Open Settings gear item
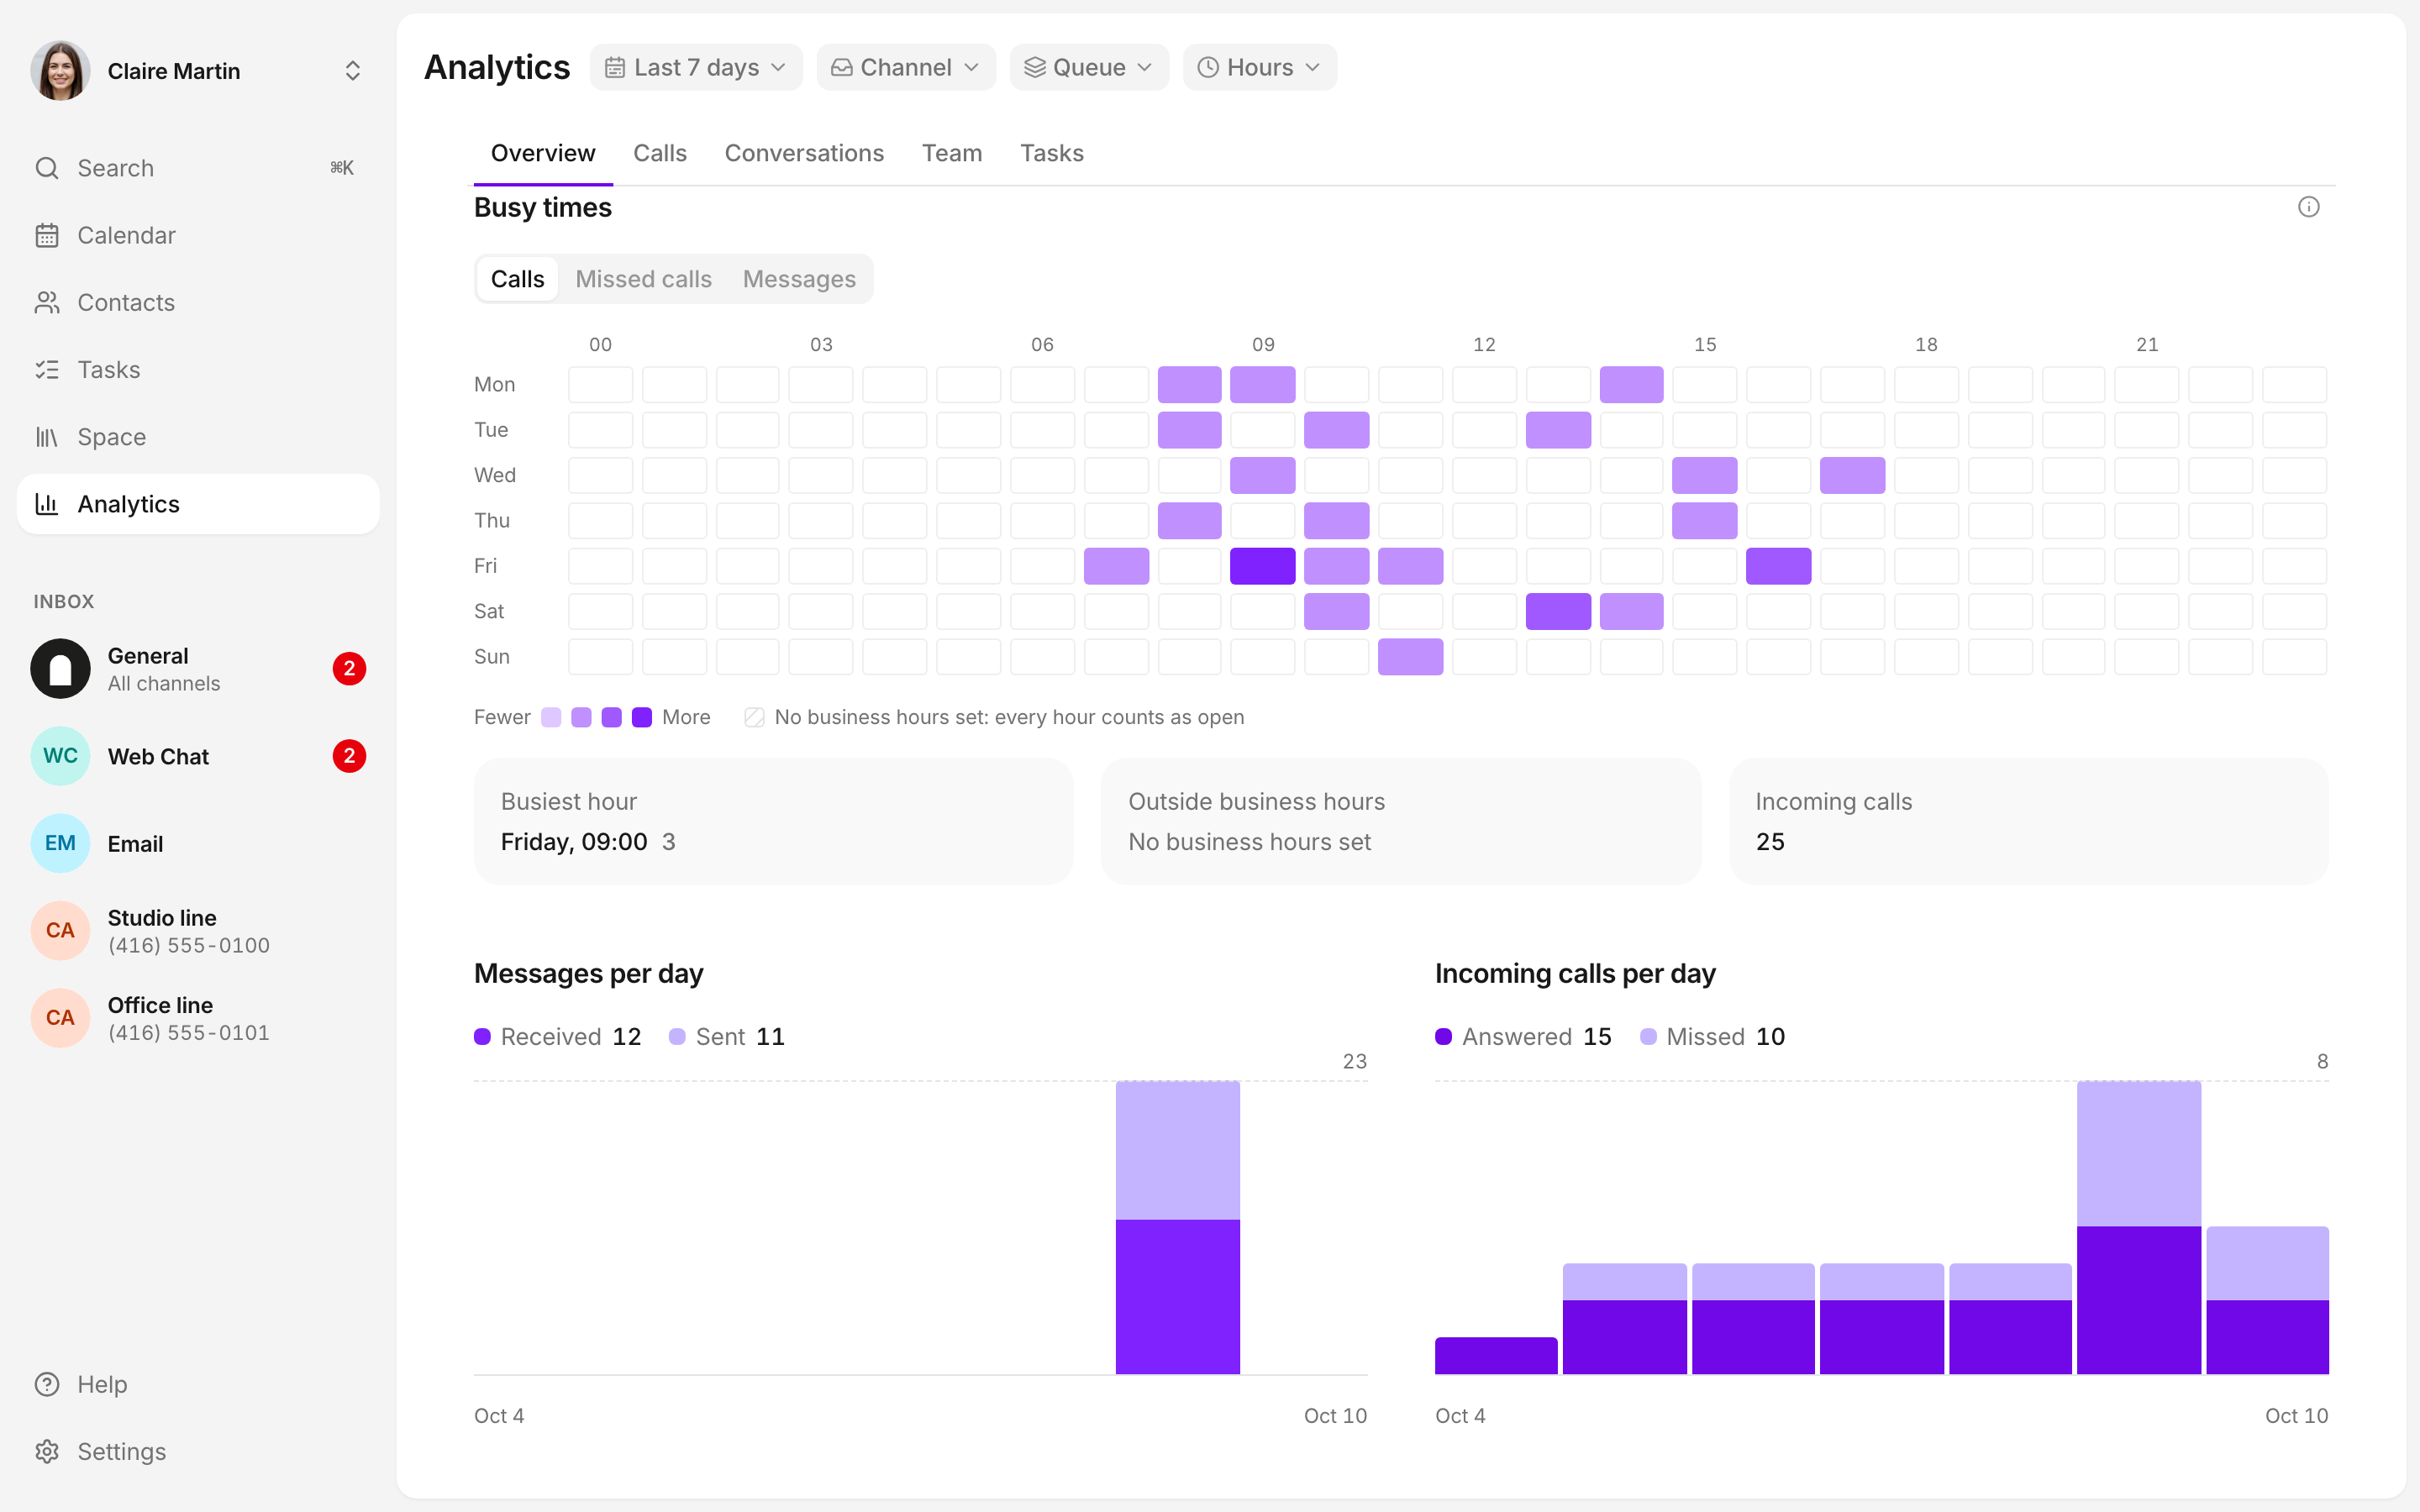 pyautogui.click(x=198, y=1451)
